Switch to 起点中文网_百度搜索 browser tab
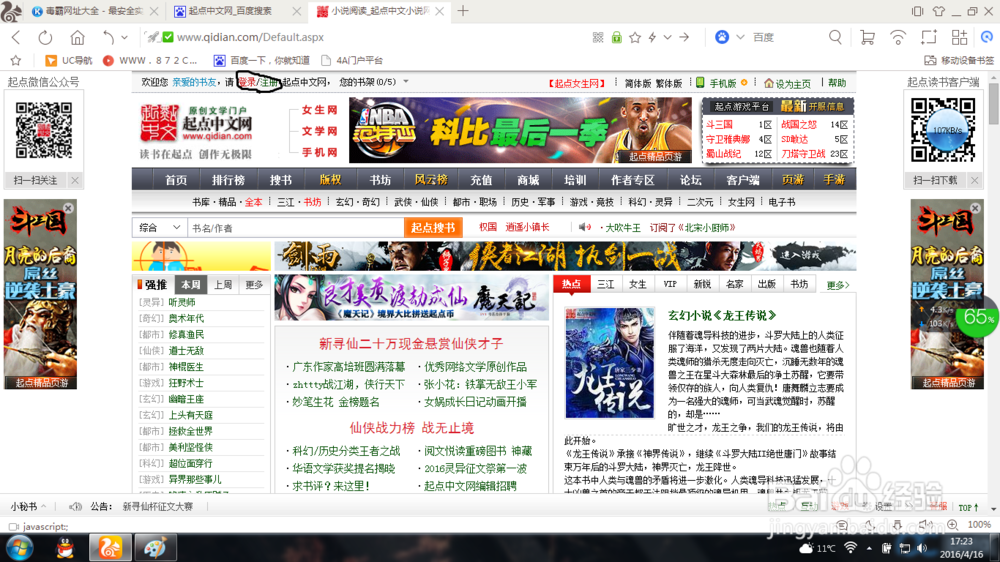Image resolution: width=1000 pixels, height=562 pixels. tap(230, 11)
